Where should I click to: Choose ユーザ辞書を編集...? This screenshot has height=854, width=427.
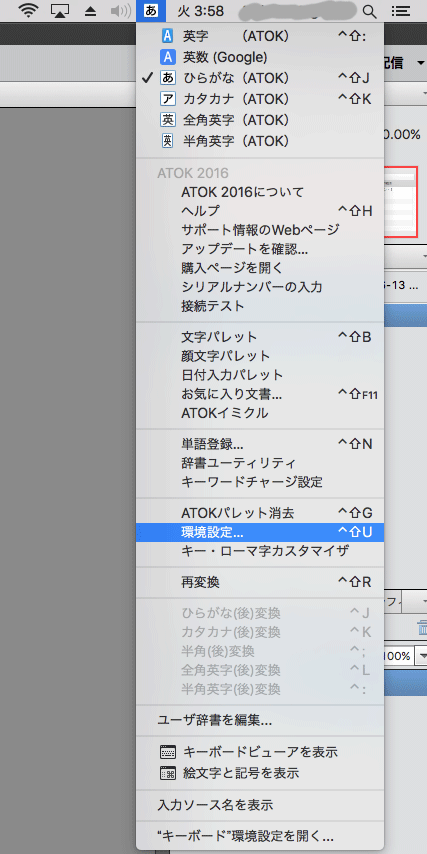click(x=260, y=721)
